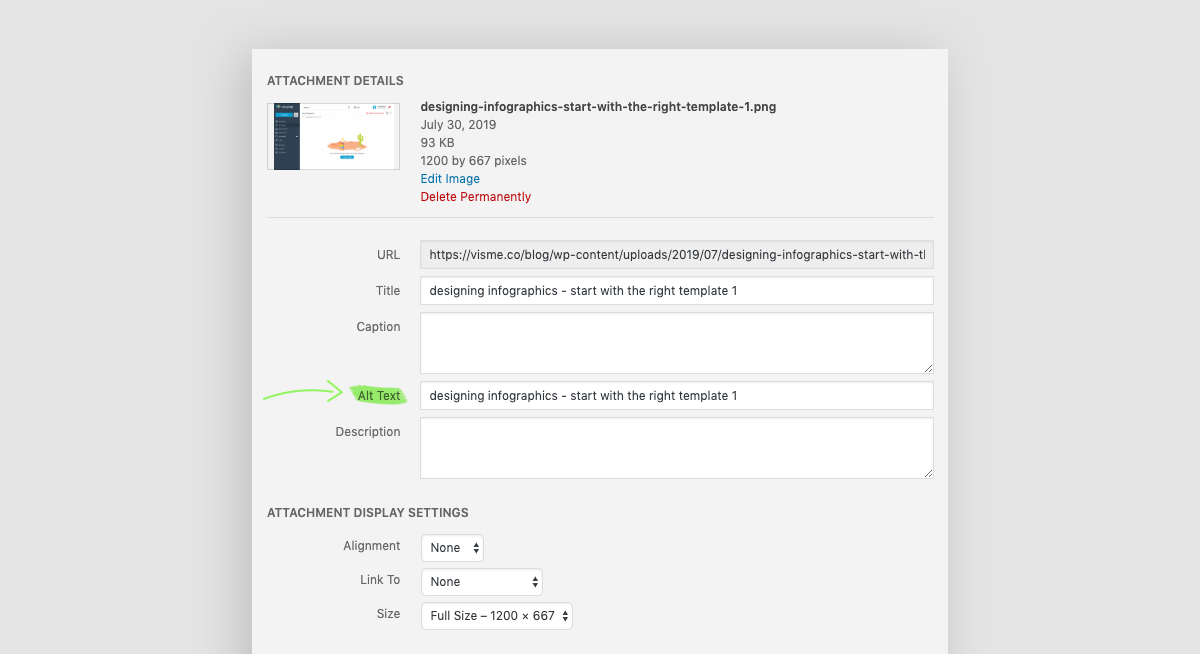This screenshot has width=1200, height=654.
Task: Click inside the Alt Text input box
Action: click(x=676, y=396)
